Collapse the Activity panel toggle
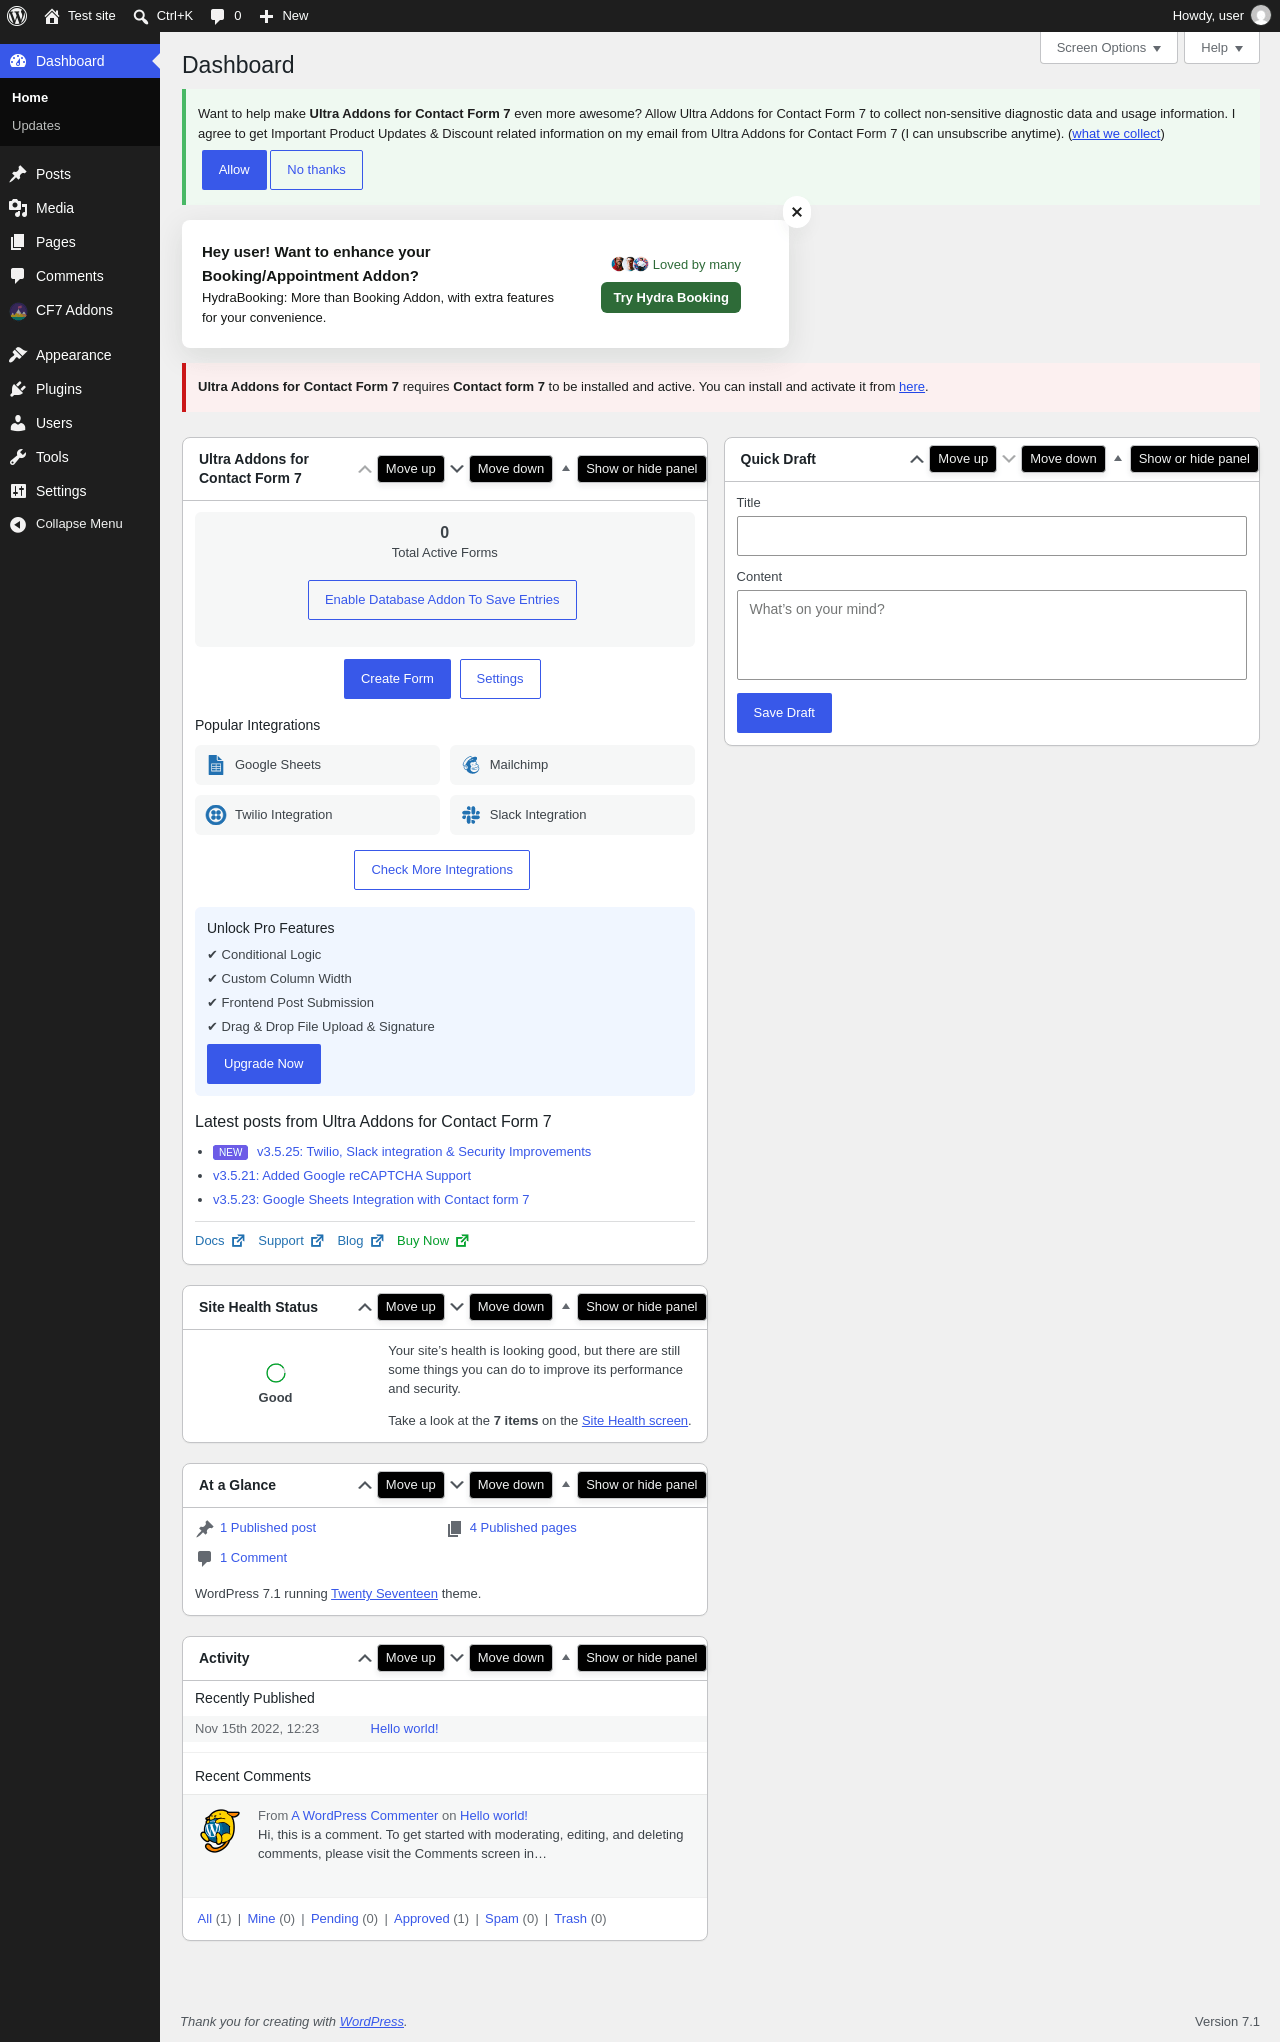This screenshot has width=1280, height=2042. (x=566, y=1658)
